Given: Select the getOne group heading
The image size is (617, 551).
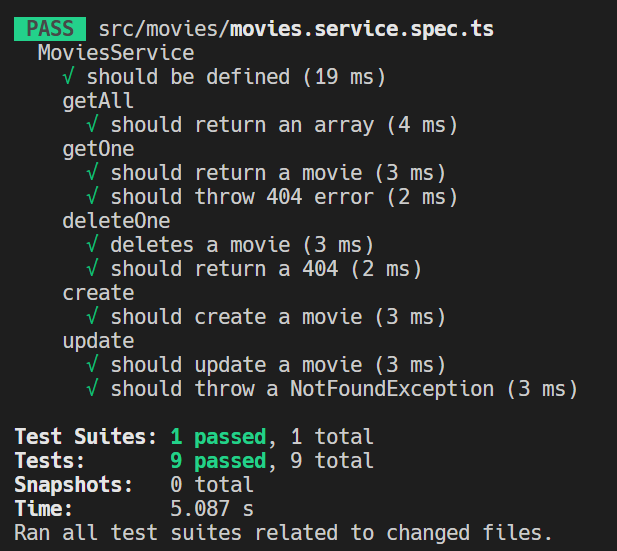Looking at the screenshot, I should 98,149.
